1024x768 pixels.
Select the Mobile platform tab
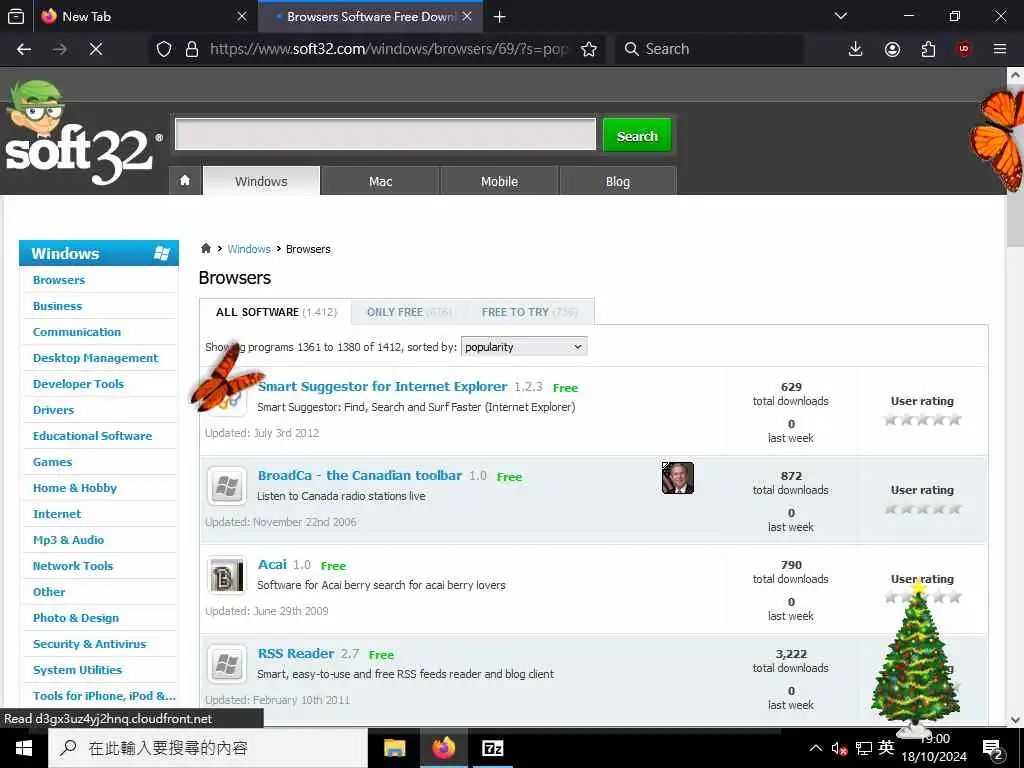coord(500,181)
